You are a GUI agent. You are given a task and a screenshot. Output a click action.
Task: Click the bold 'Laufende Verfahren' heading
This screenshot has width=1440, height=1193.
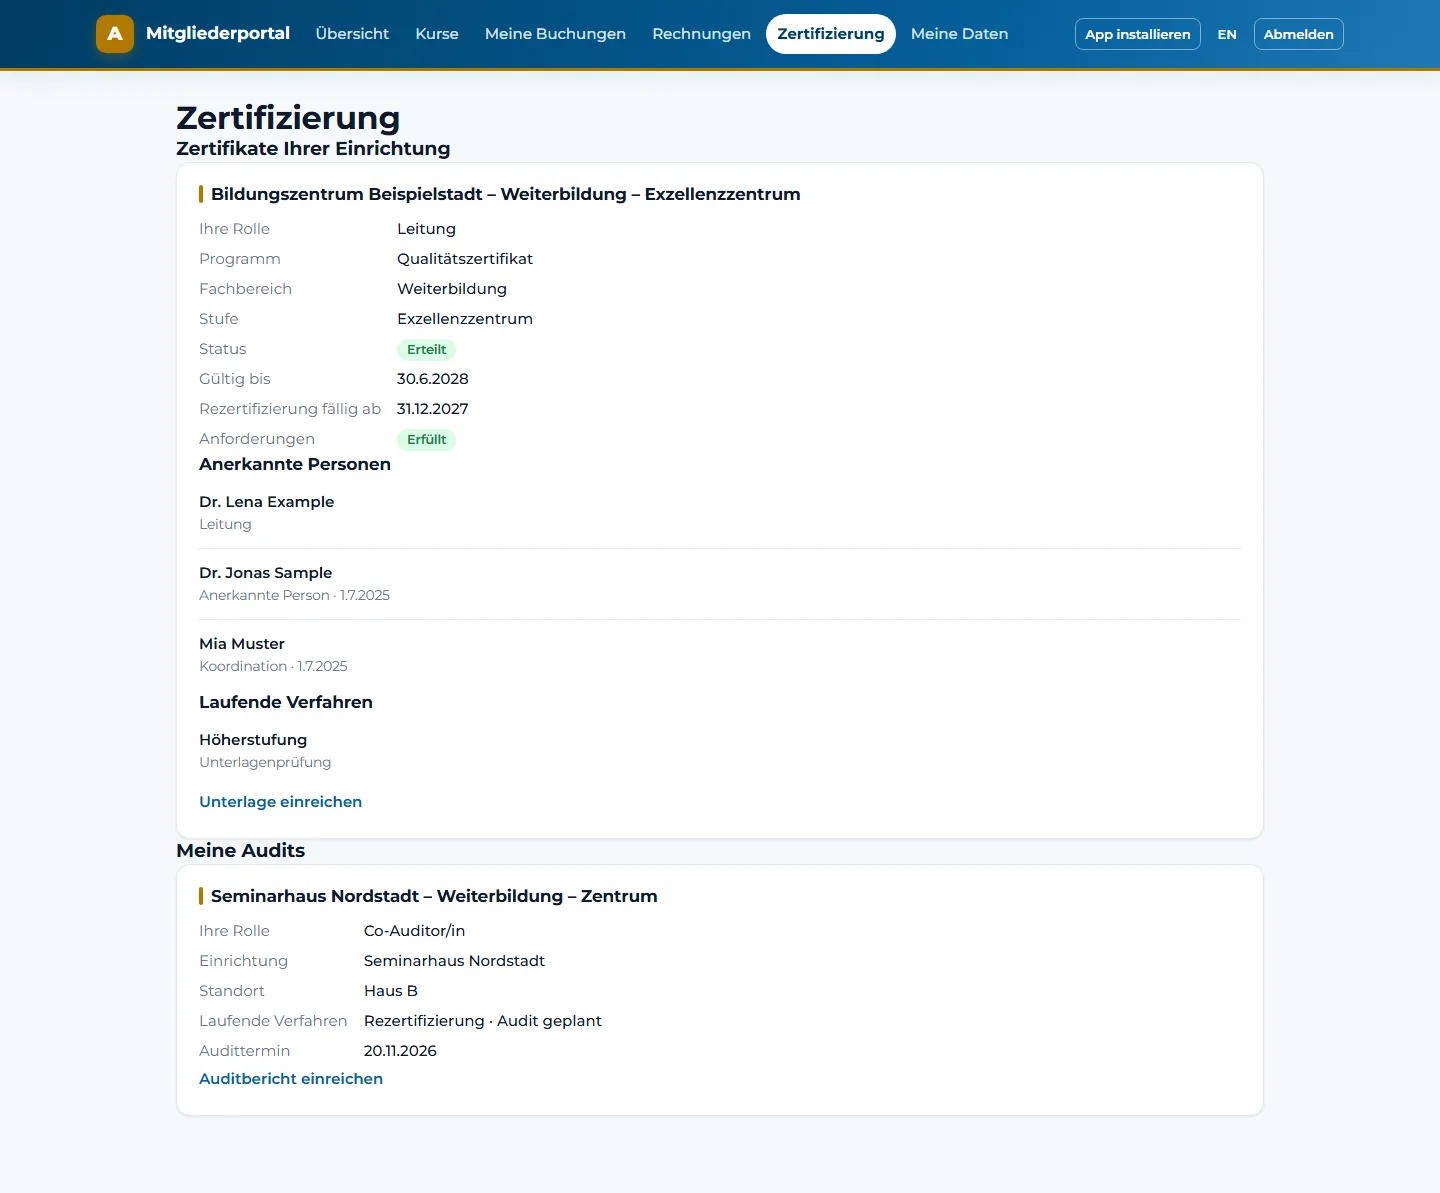(x=286, y=702)
